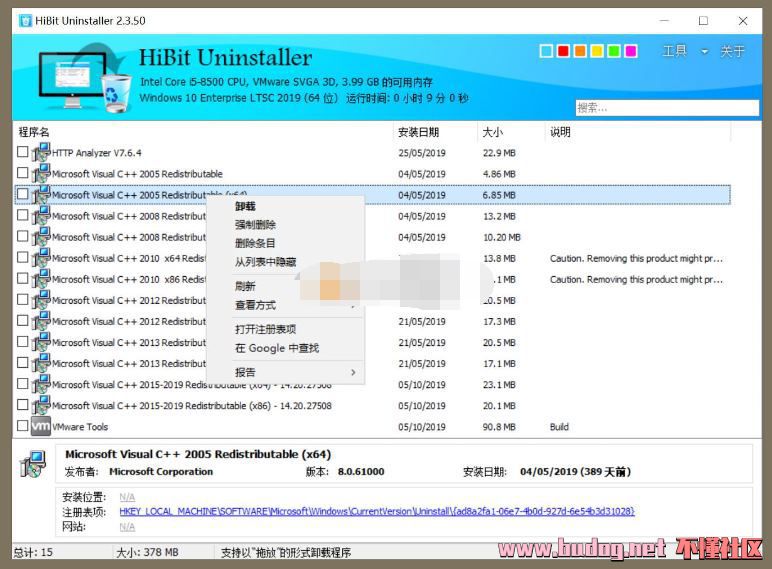Click the VMware Tools vm icon

tap(41, 426)
